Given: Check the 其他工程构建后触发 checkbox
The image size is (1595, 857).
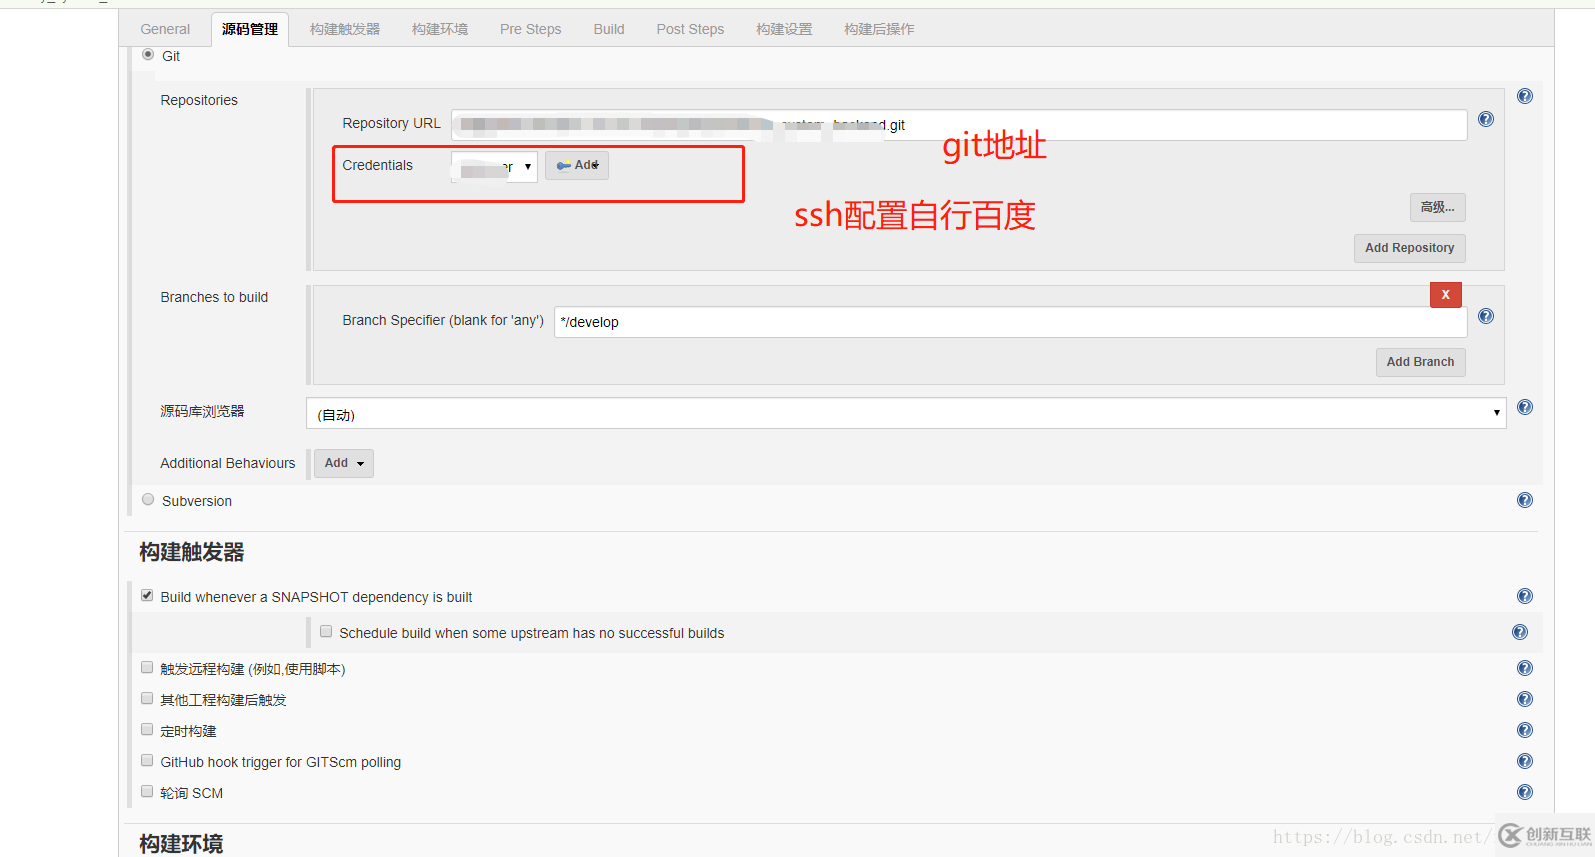Looking at the screenshot, I should click(147, 699).
